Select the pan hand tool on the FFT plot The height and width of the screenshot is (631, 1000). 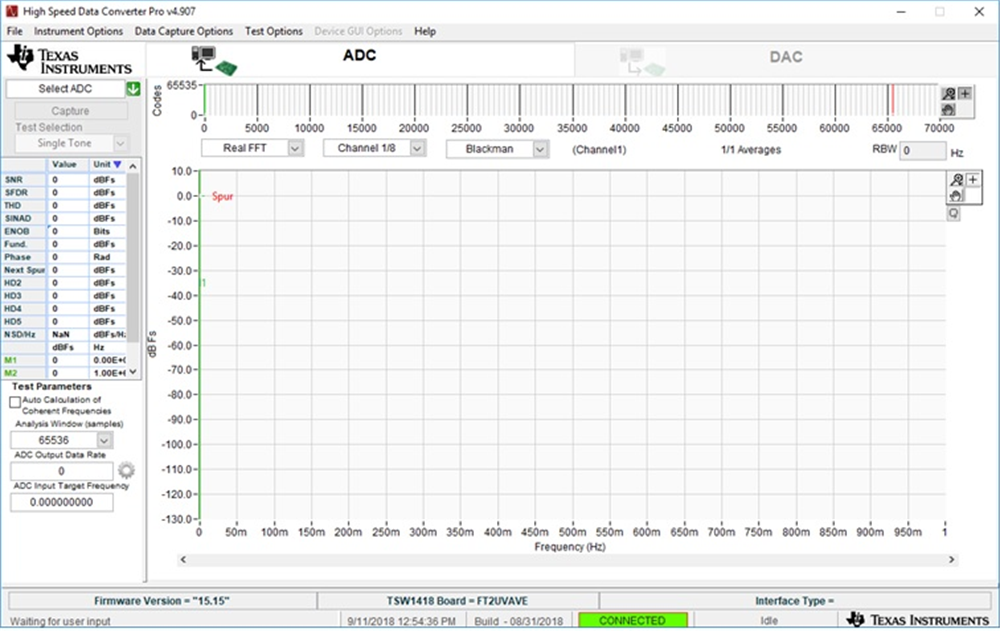tap(957, 196)
